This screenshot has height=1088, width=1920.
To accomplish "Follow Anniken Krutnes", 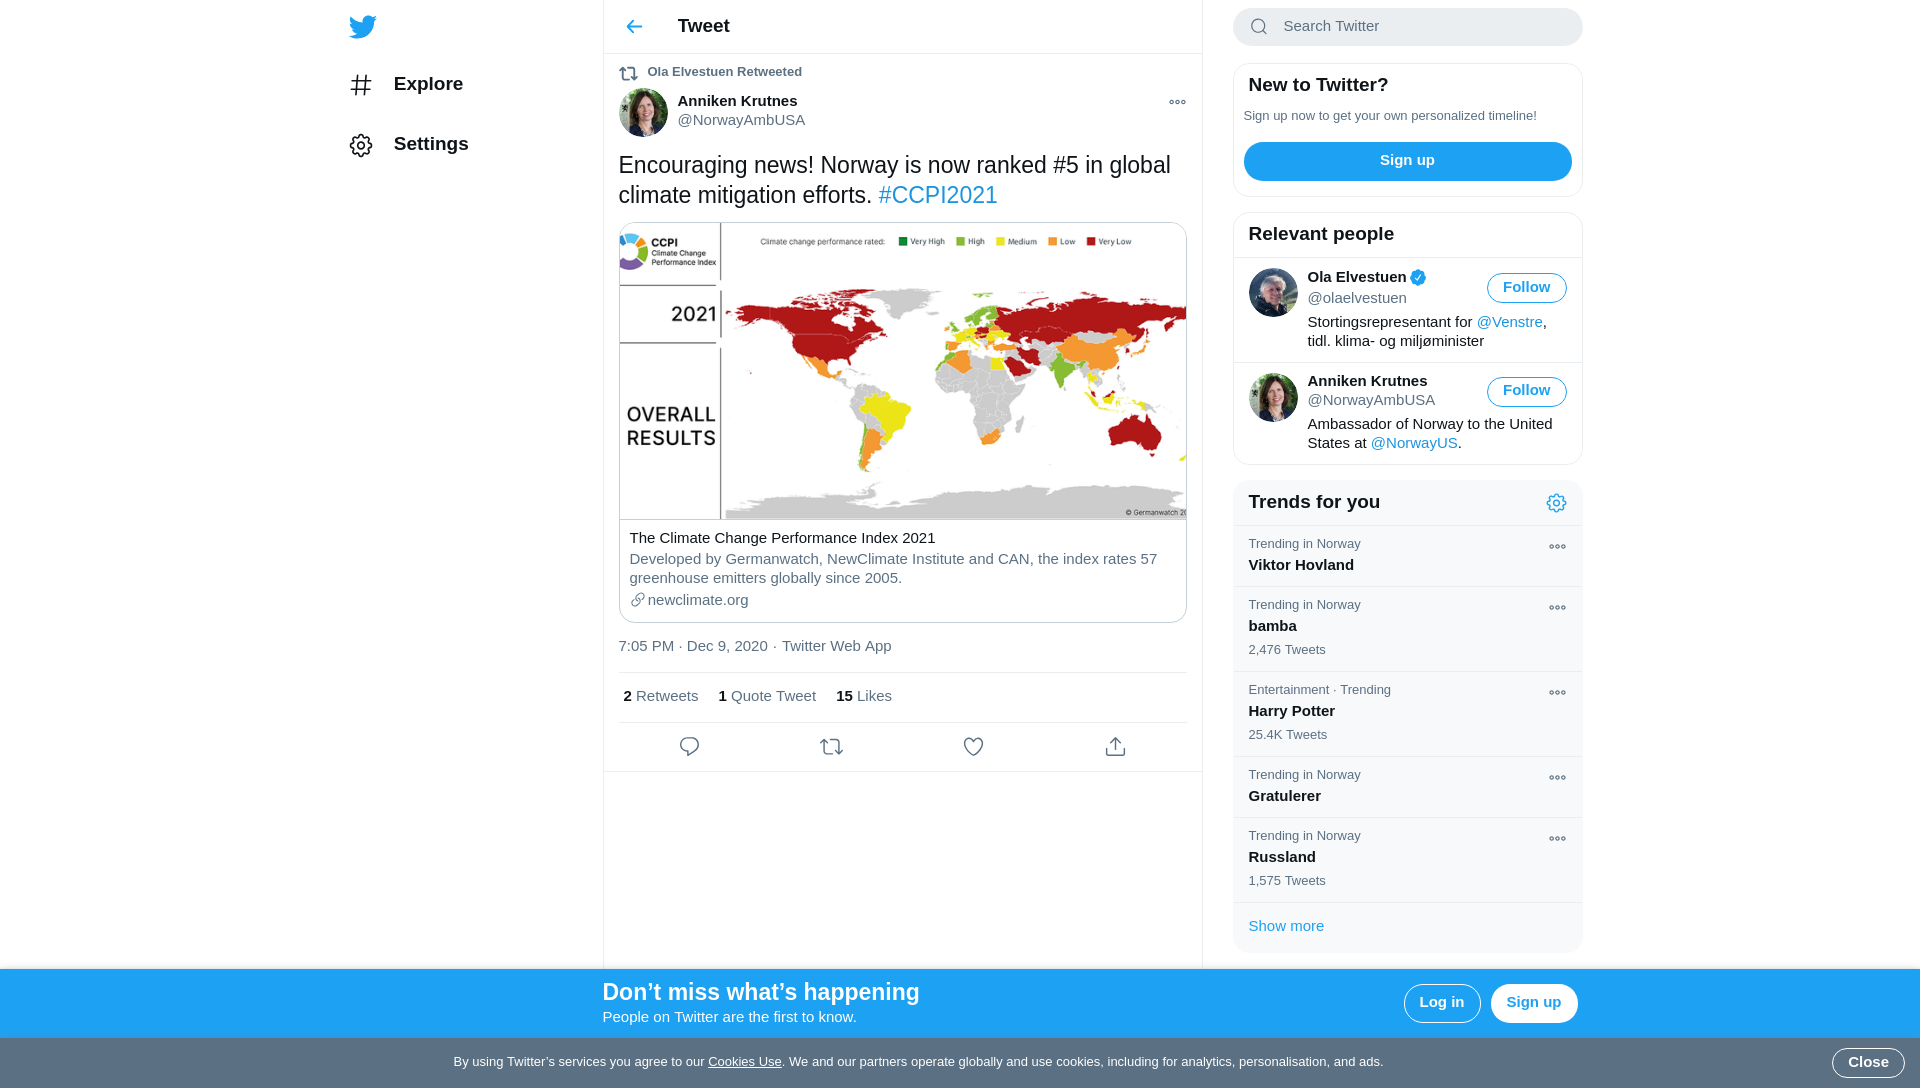I will pyautogui.click(x=1526, y=391).
